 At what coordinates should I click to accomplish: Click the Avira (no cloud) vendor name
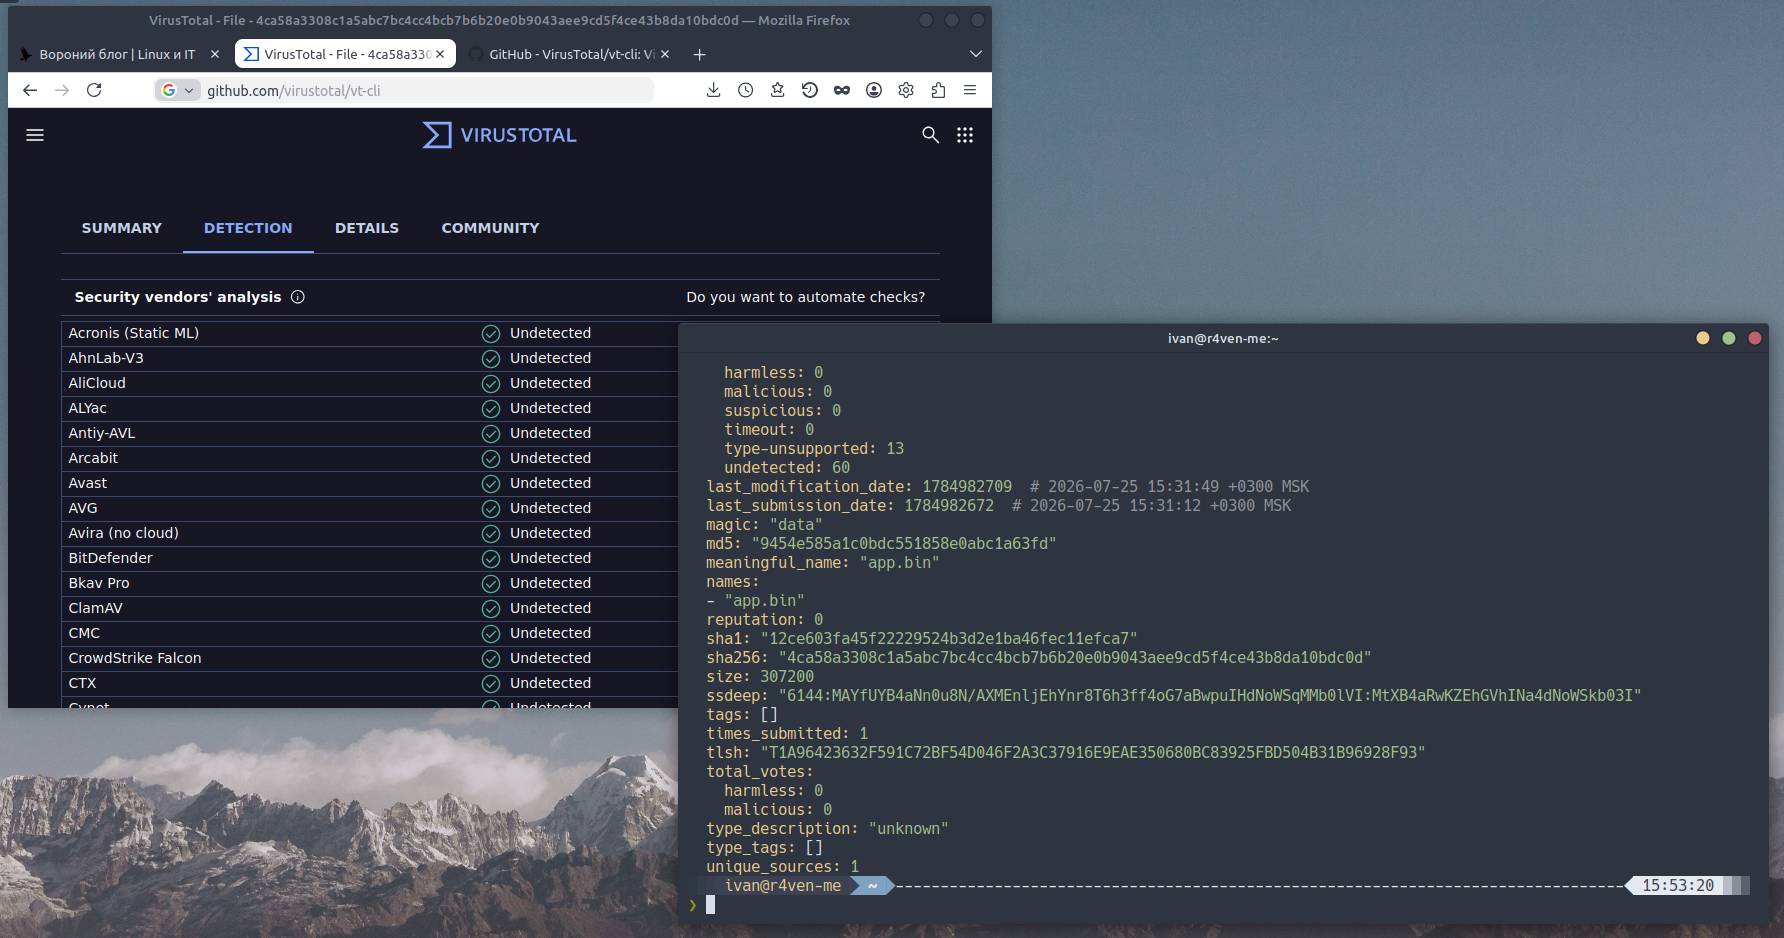pos(124,533)
